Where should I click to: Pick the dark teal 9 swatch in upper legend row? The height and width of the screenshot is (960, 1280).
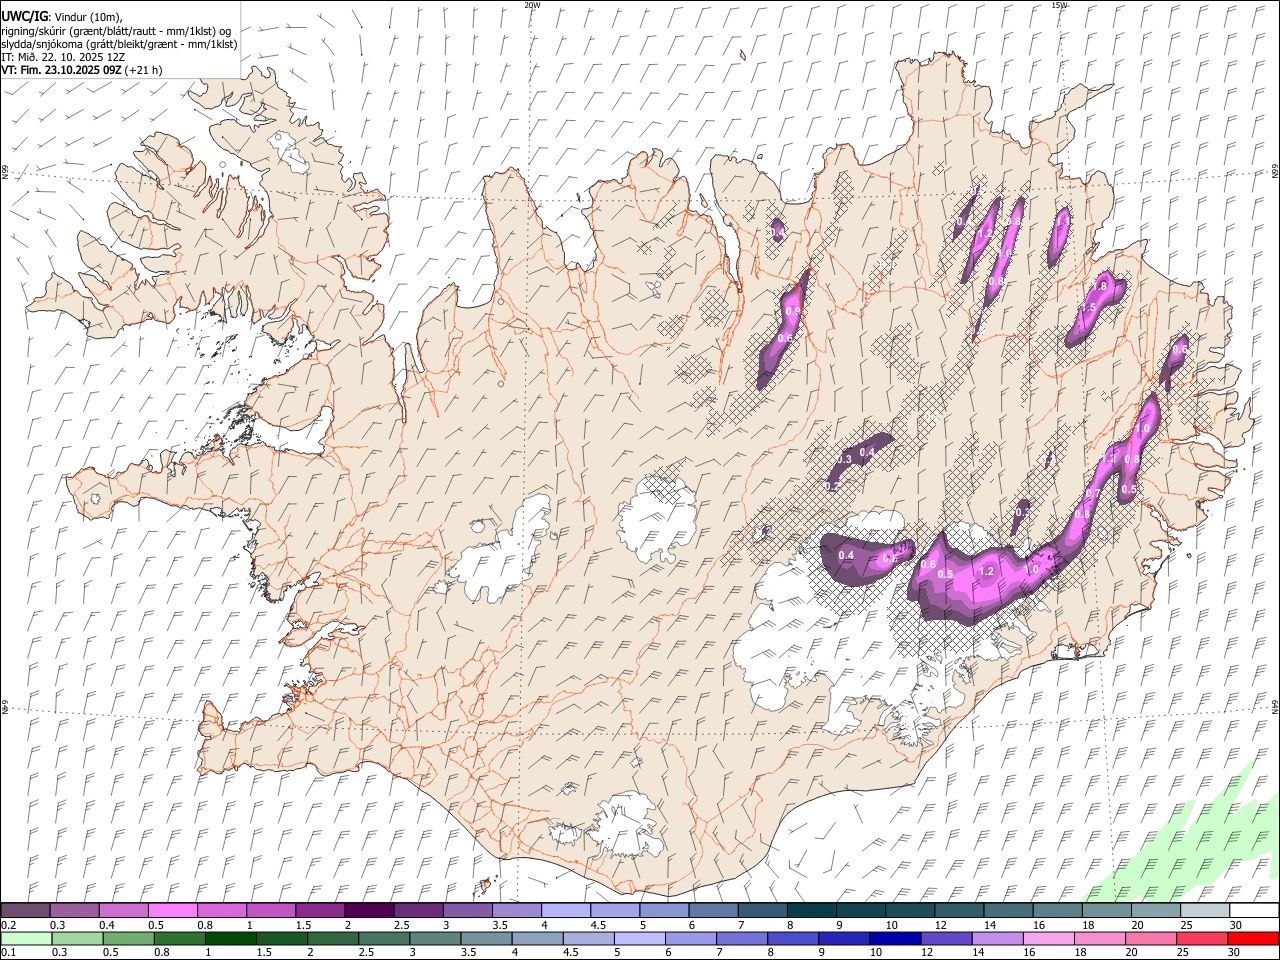861,911
